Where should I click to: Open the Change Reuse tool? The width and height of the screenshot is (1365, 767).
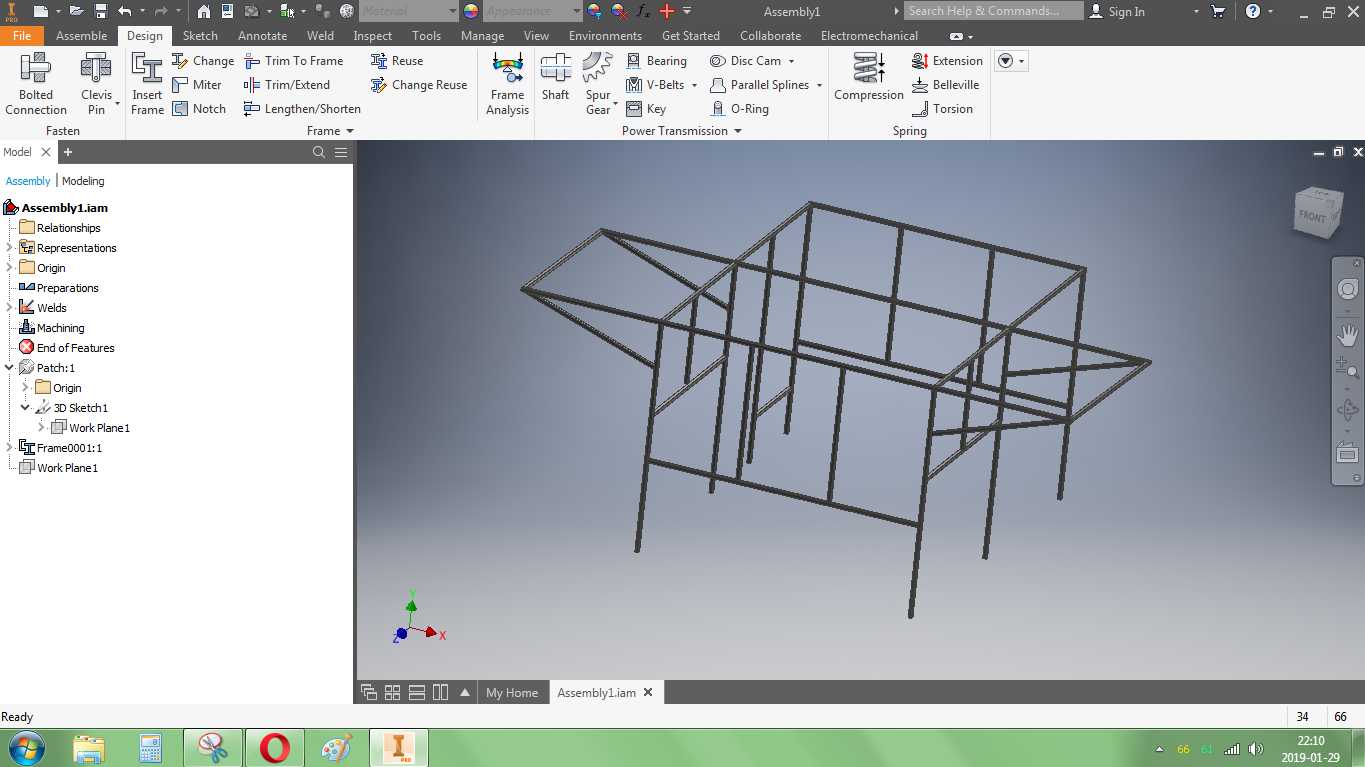tap(419, 85)
